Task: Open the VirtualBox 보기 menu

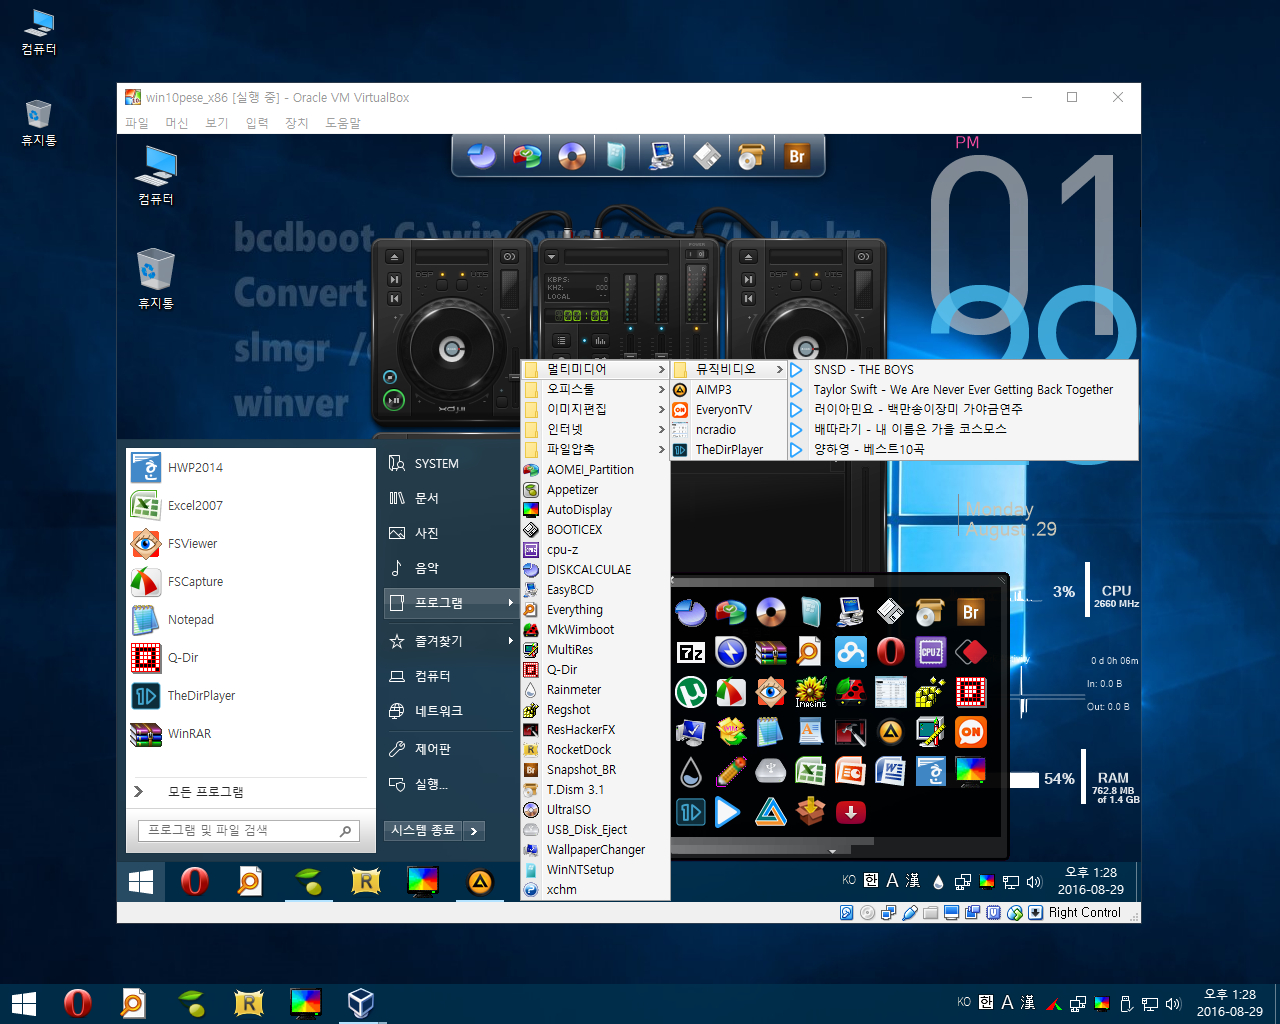Action: [217, 122]
